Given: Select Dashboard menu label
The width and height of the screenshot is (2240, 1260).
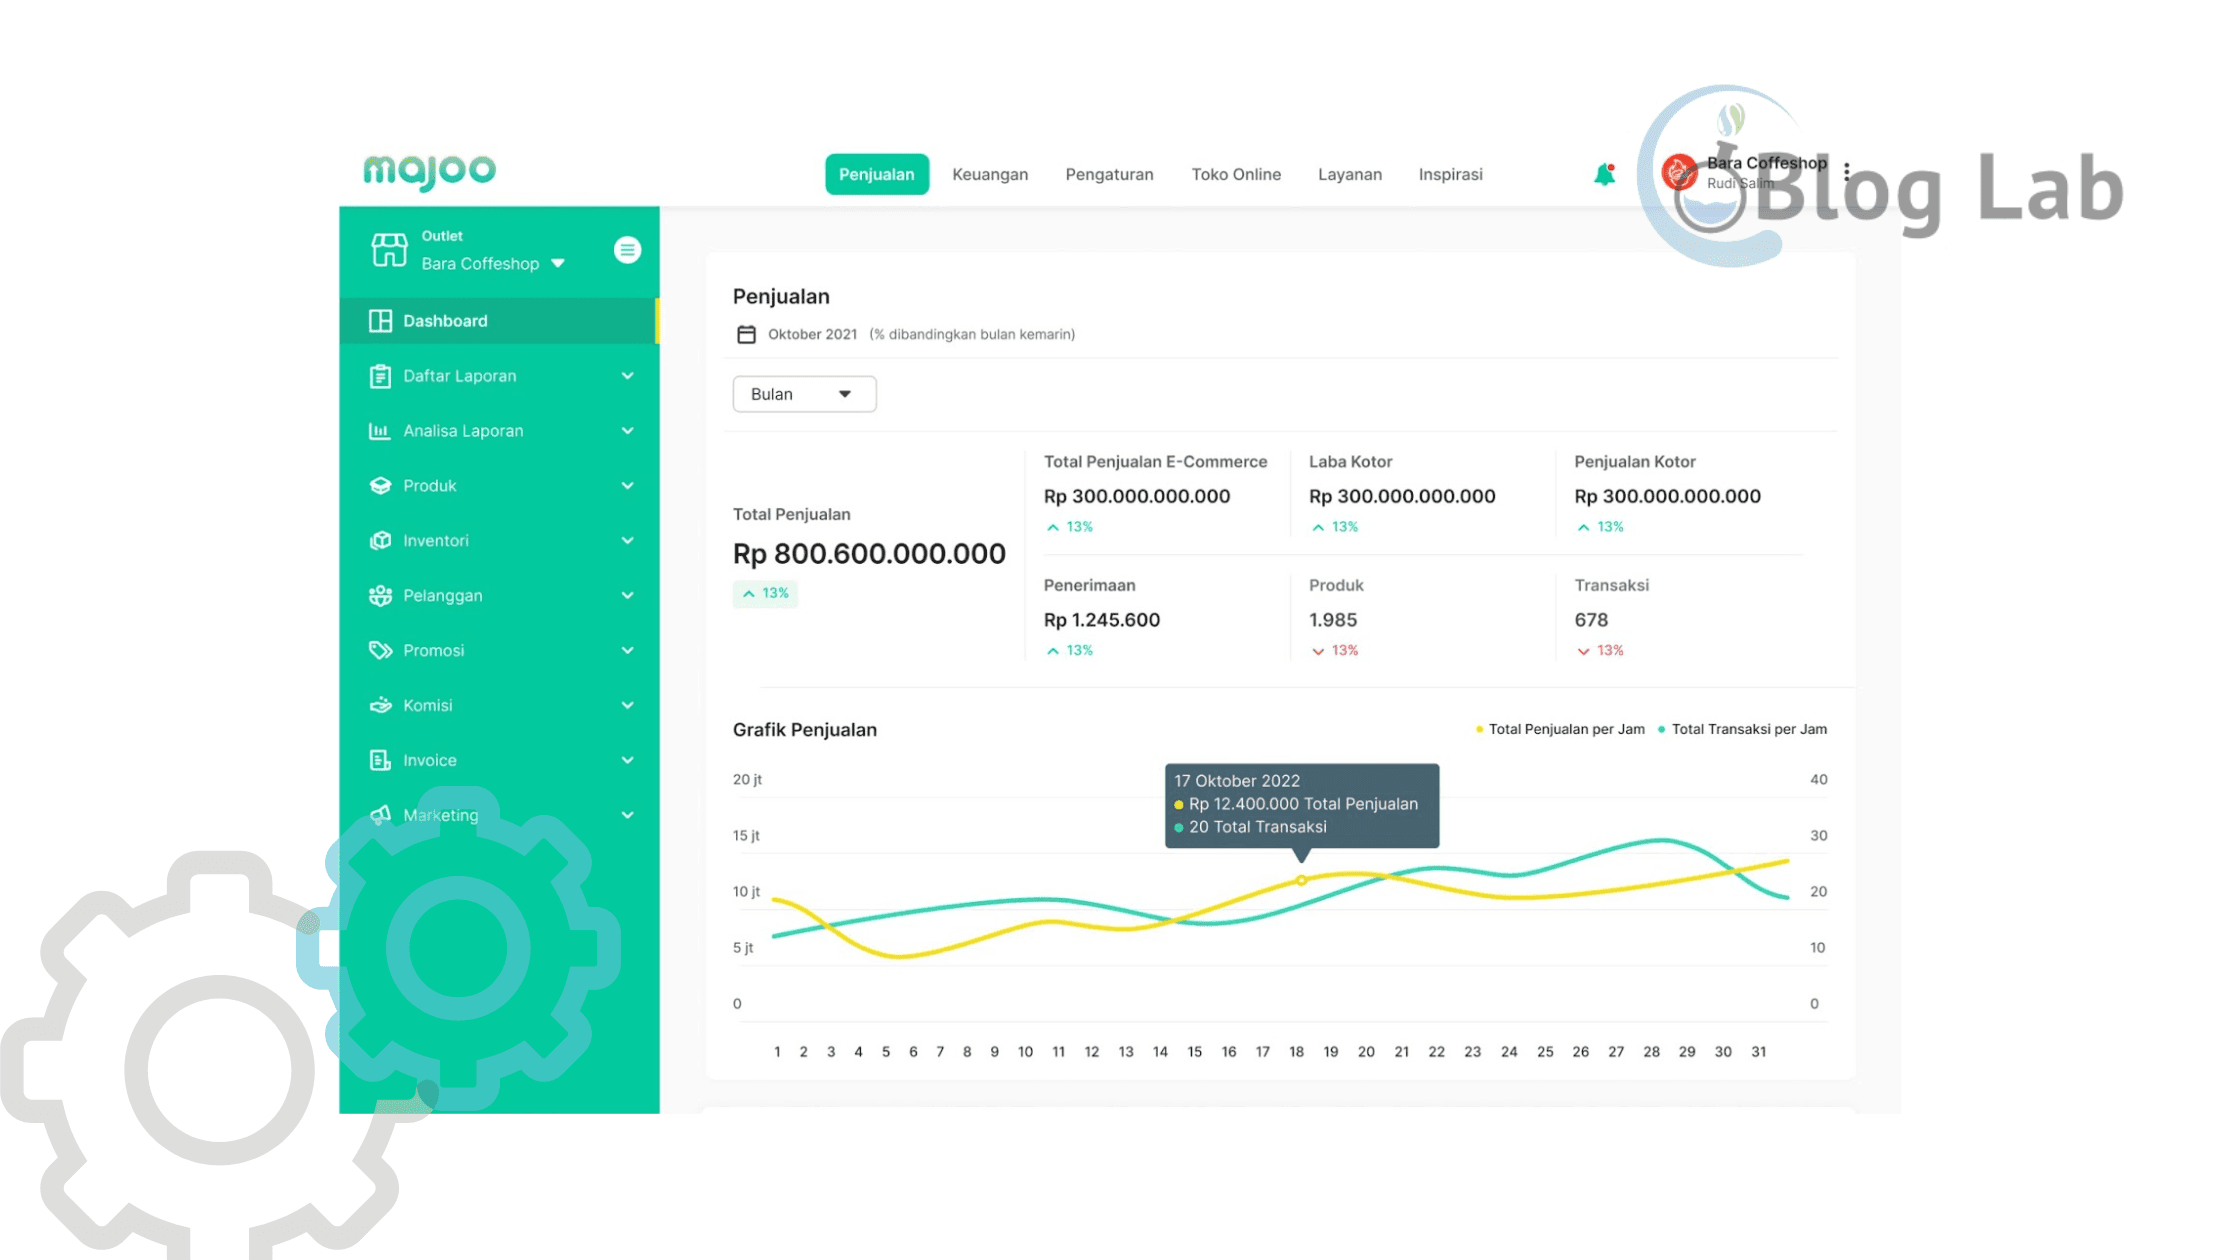Looking at the screenshot, I should 445,321.
